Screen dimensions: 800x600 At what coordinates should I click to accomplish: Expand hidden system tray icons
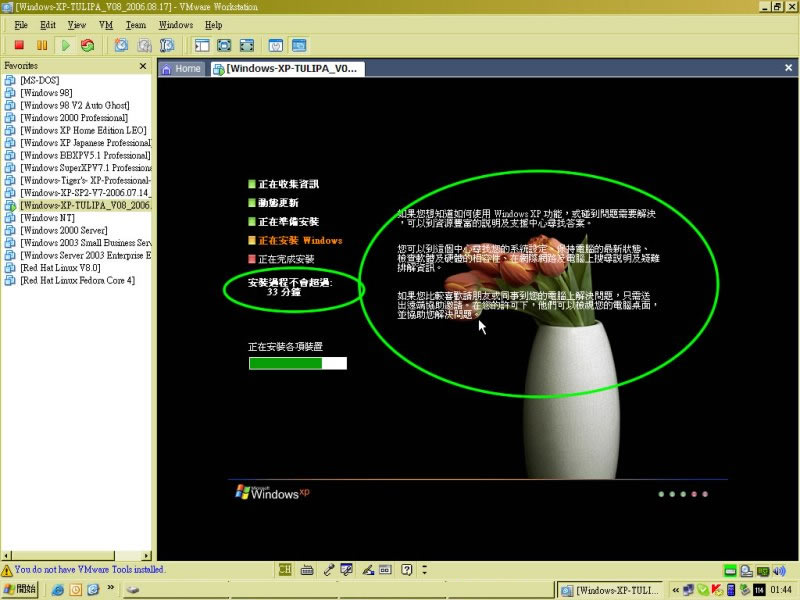click(x=676, y=590)
